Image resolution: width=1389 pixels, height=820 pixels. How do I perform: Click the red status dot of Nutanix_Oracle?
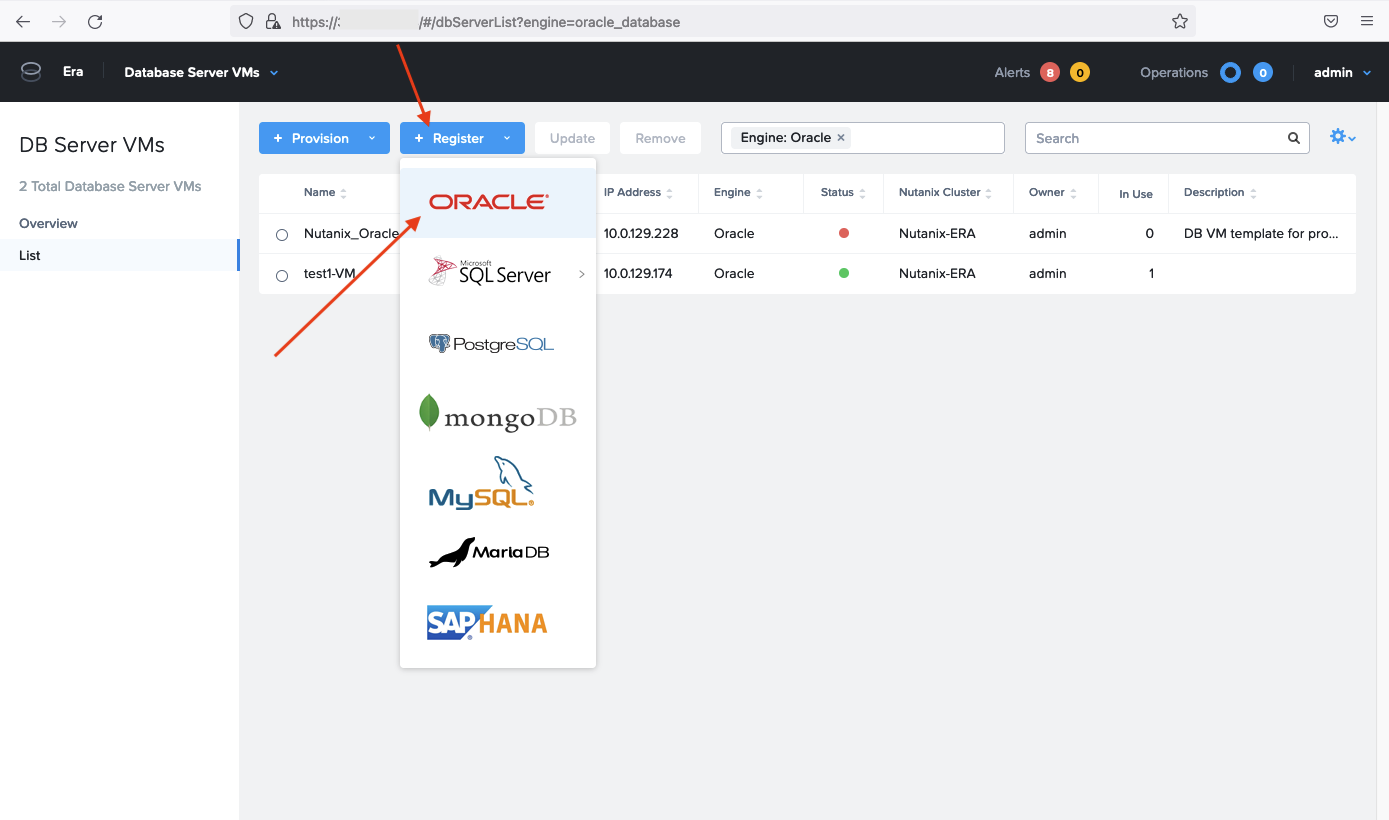point(844,233)
